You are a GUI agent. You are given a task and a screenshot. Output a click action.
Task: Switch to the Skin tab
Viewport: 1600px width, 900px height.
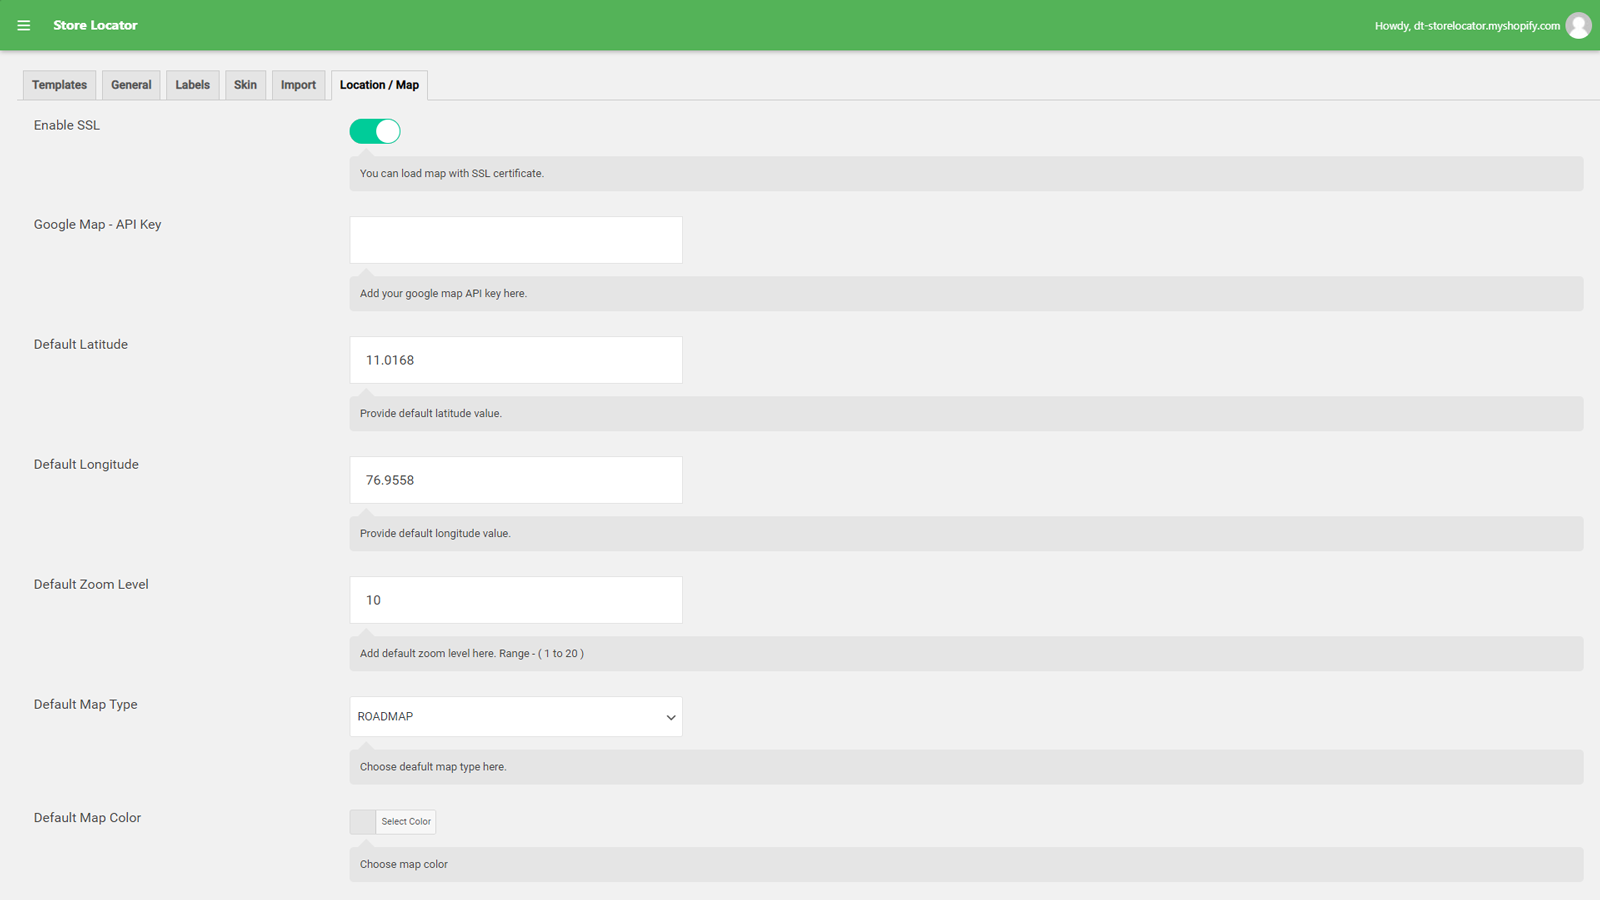245,85
